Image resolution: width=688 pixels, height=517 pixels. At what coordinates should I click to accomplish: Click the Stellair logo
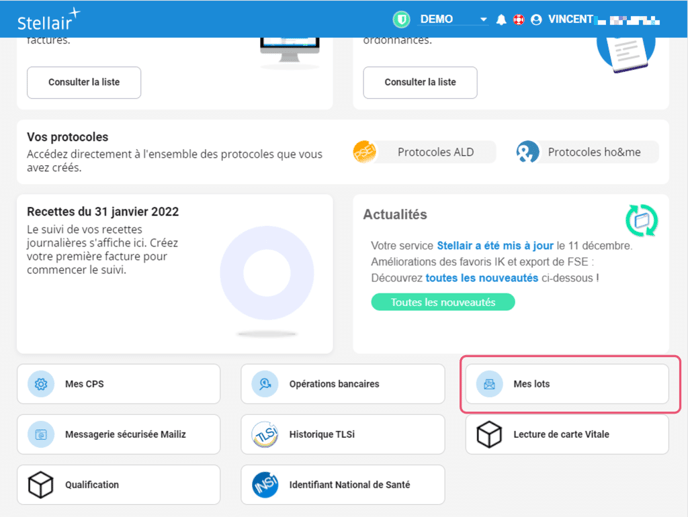pos(48,20)
